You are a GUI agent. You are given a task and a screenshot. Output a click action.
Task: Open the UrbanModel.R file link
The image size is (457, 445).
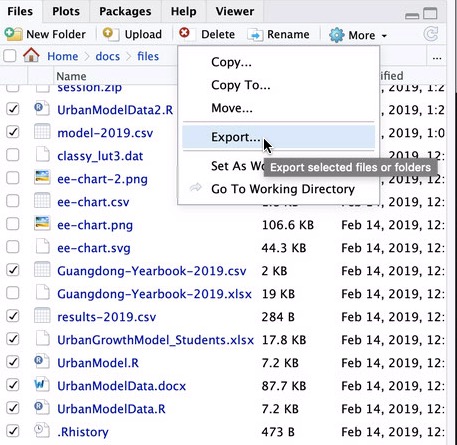(x=98, y=363)
